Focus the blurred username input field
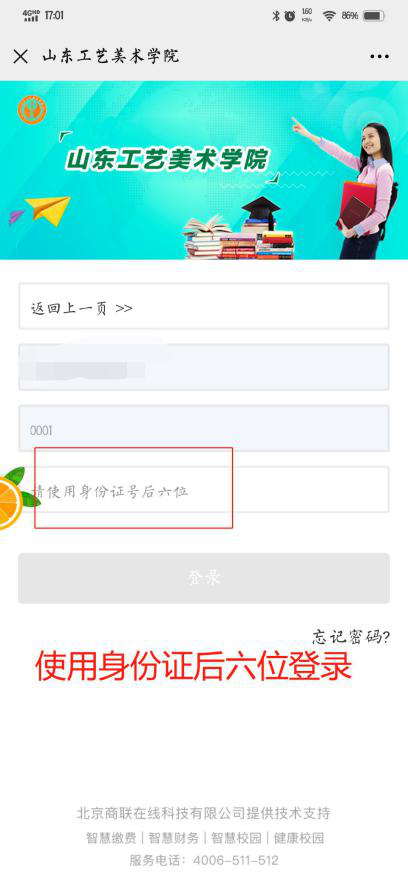 [203, 367]
